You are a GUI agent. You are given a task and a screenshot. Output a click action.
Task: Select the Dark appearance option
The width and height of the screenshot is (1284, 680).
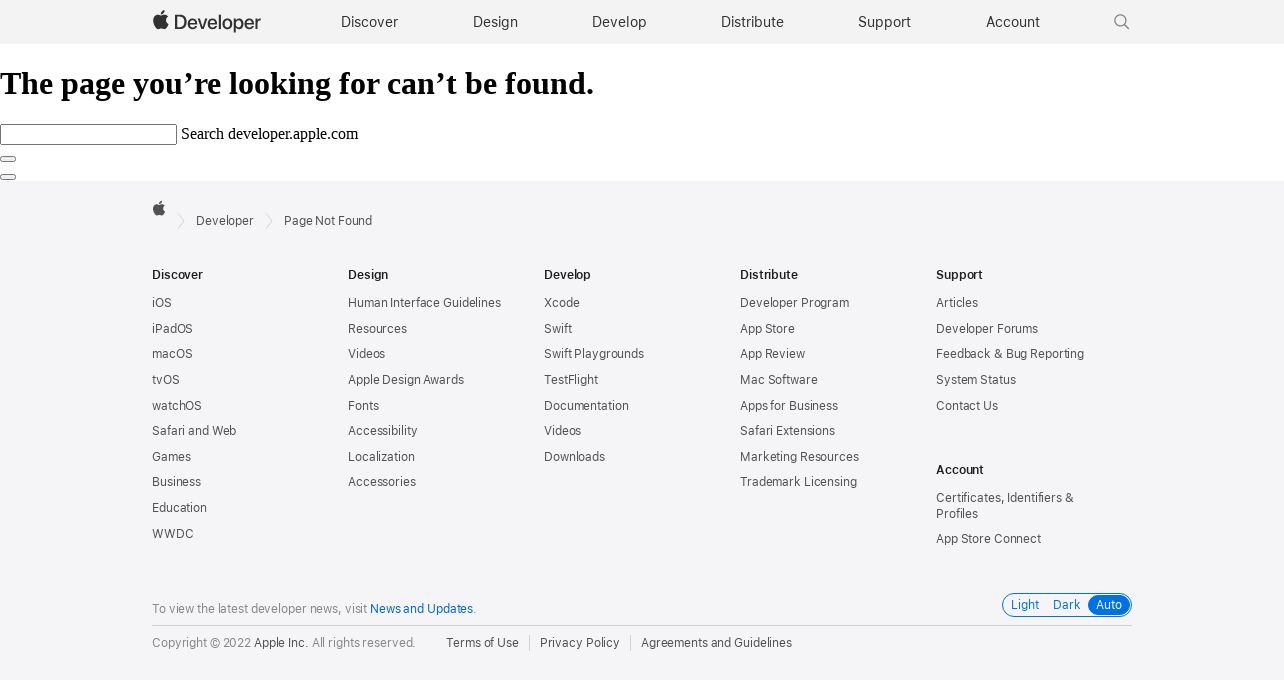[1066, 605]
